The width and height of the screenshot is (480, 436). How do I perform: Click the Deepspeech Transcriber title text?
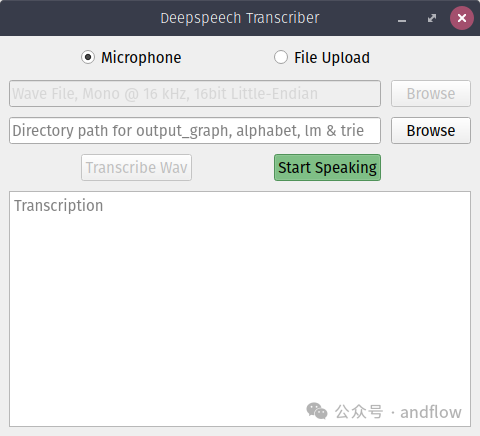pos(240,18)
